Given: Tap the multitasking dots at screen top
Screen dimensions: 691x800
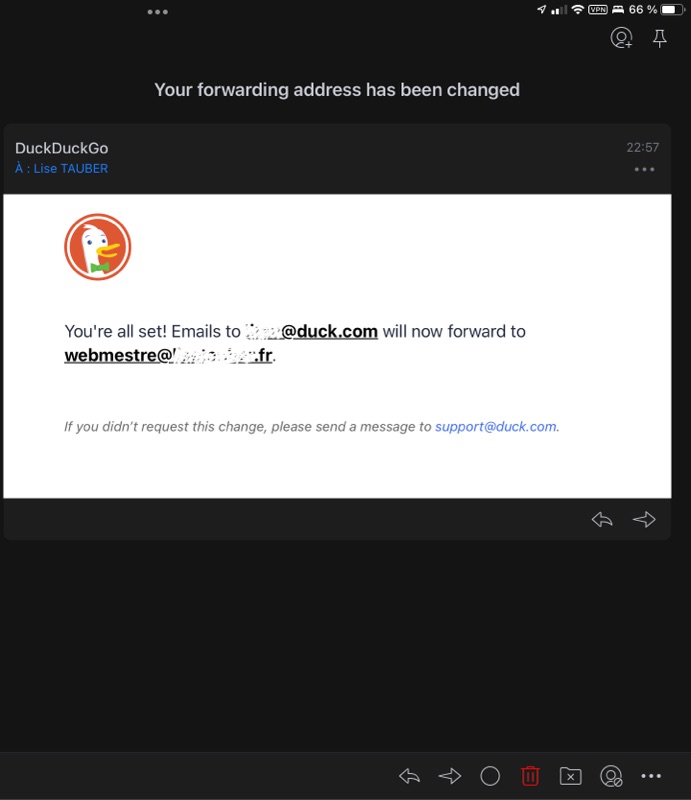Looking at the screenshot, I should tap(158, 12).
